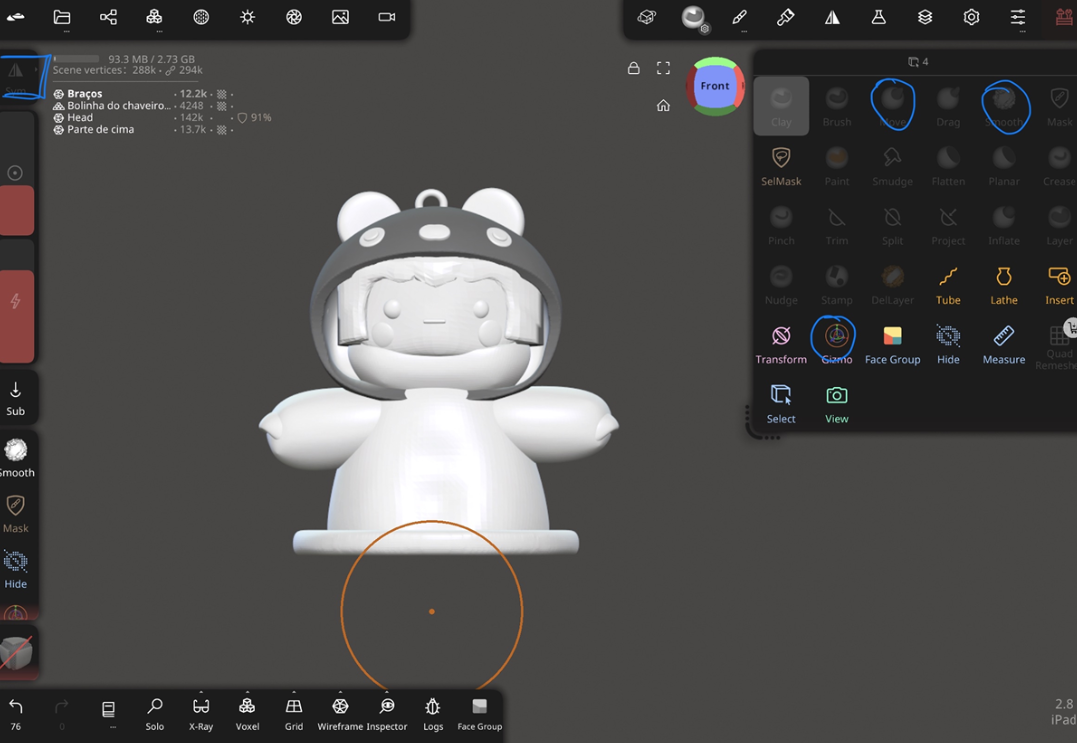The height and width of the screenshot is (743, 1077).
Task: Enter fullscreen with the expand icon
Action: [663, 68]
